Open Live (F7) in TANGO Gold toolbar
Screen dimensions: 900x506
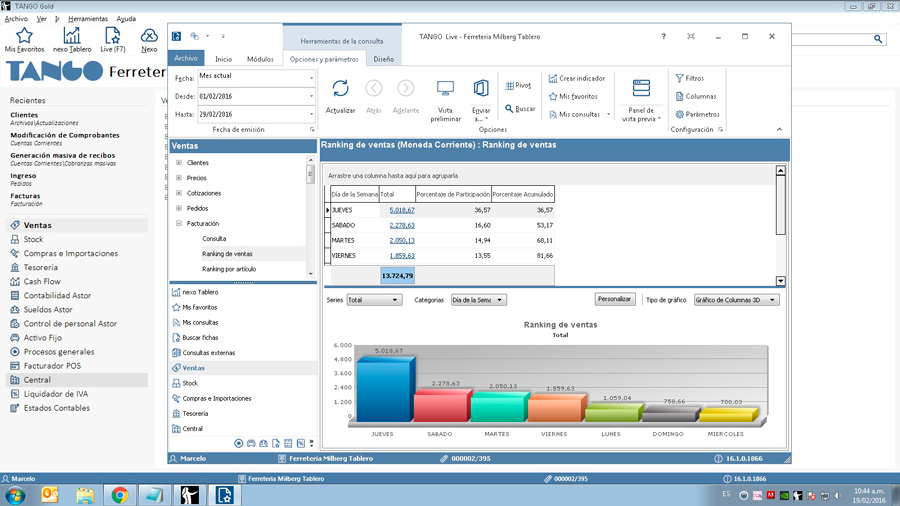coord(112,40)
